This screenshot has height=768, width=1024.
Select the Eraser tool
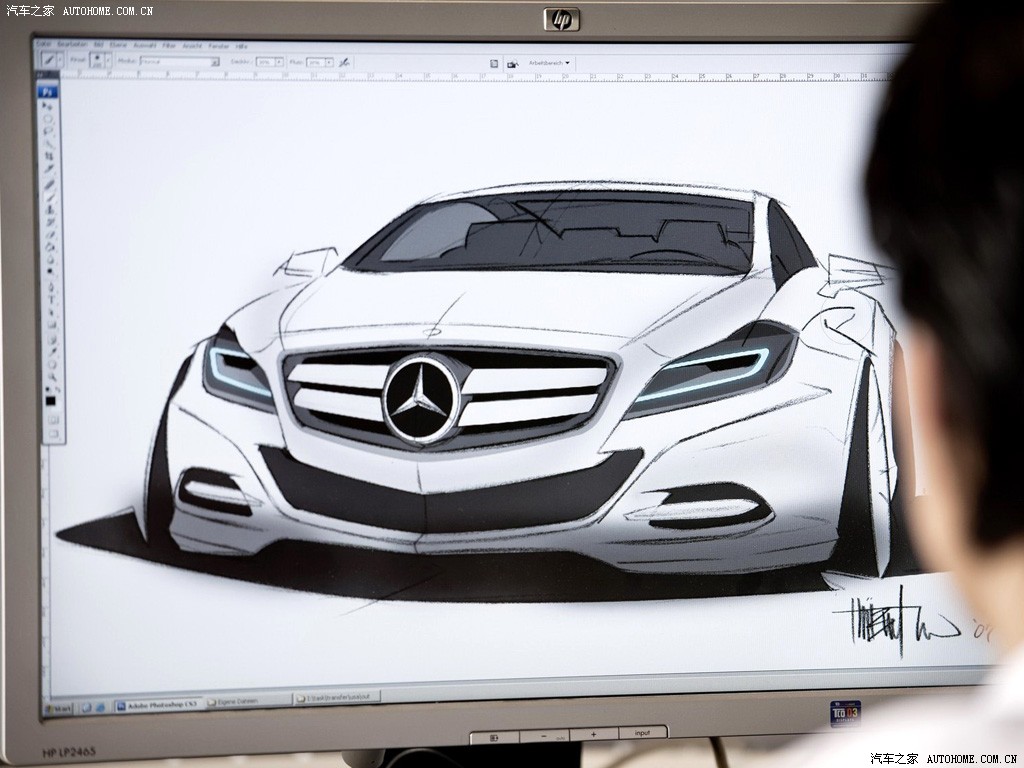(49, 235)
